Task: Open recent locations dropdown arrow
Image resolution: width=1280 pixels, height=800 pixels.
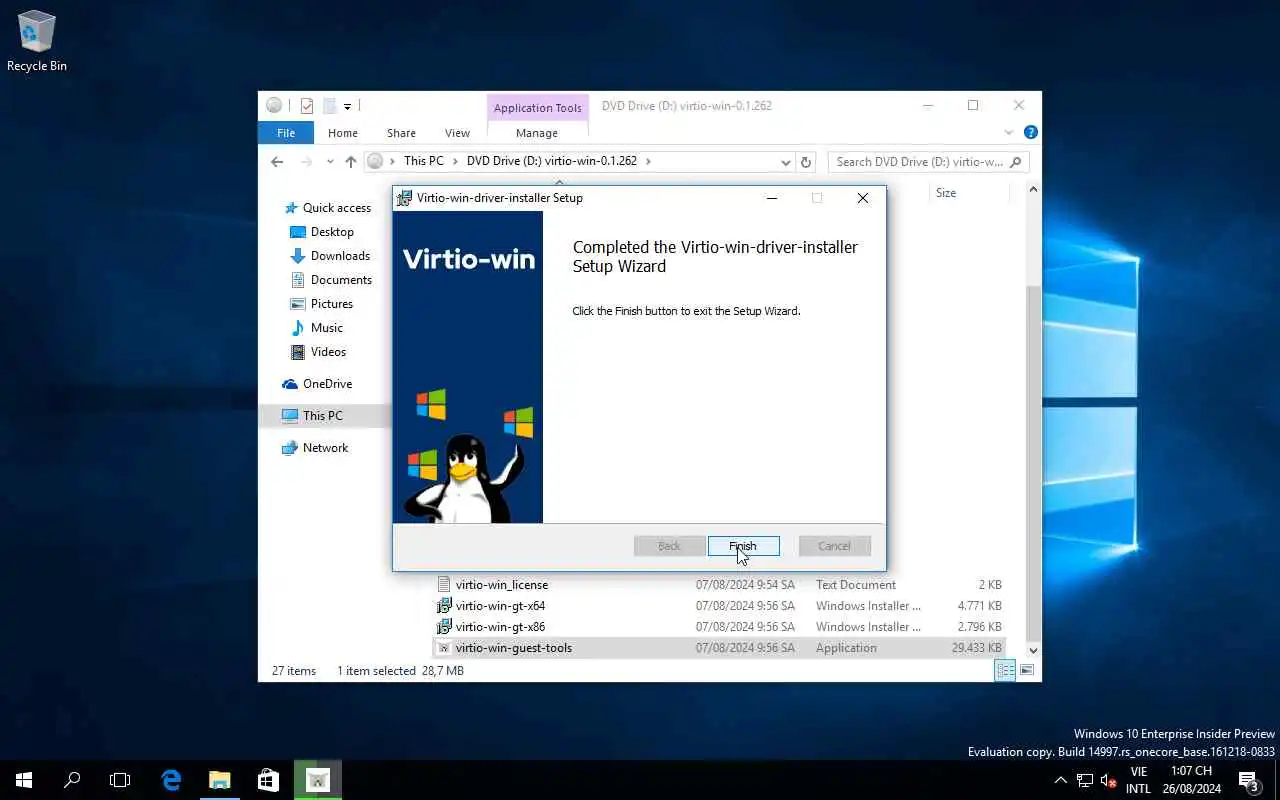Action: (330, 161)
